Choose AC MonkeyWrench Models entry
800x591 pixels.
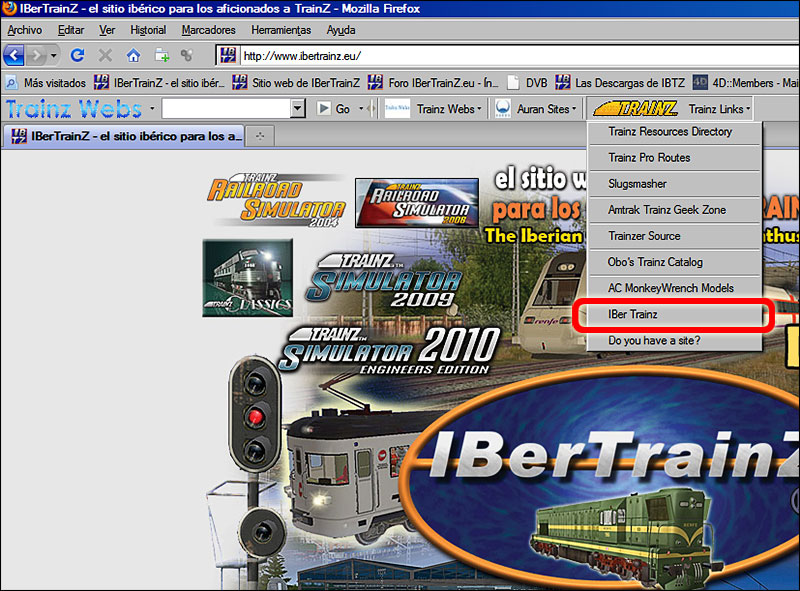(674, 288)
